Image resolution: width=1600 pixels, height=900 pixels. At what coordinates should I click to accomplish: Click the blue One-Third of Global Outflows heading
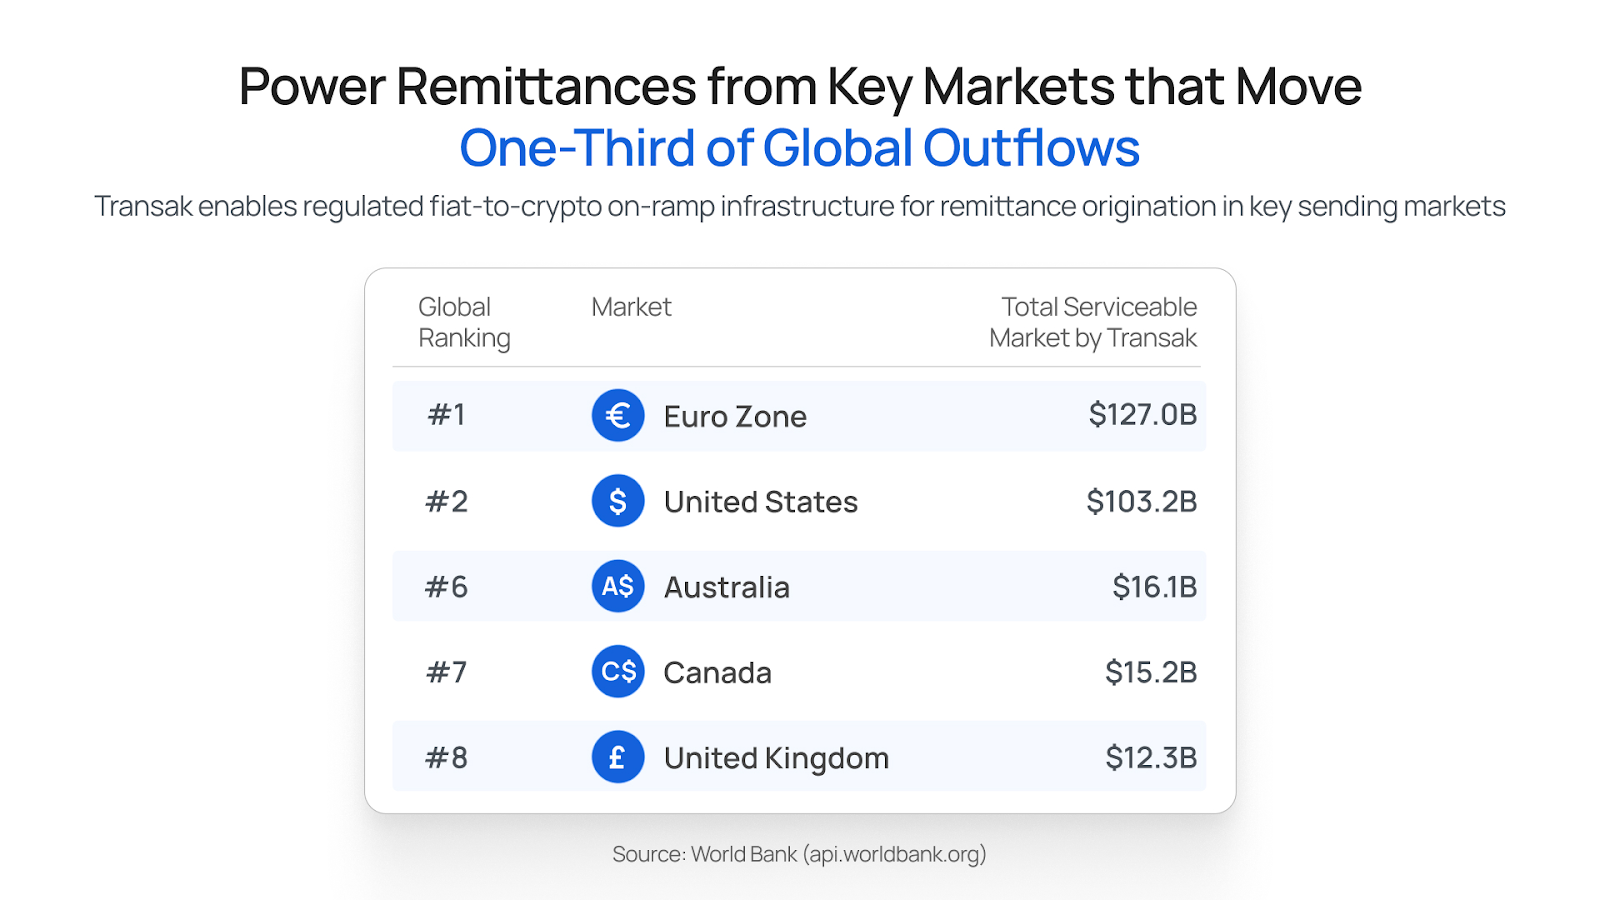click(x=799, y=148)
